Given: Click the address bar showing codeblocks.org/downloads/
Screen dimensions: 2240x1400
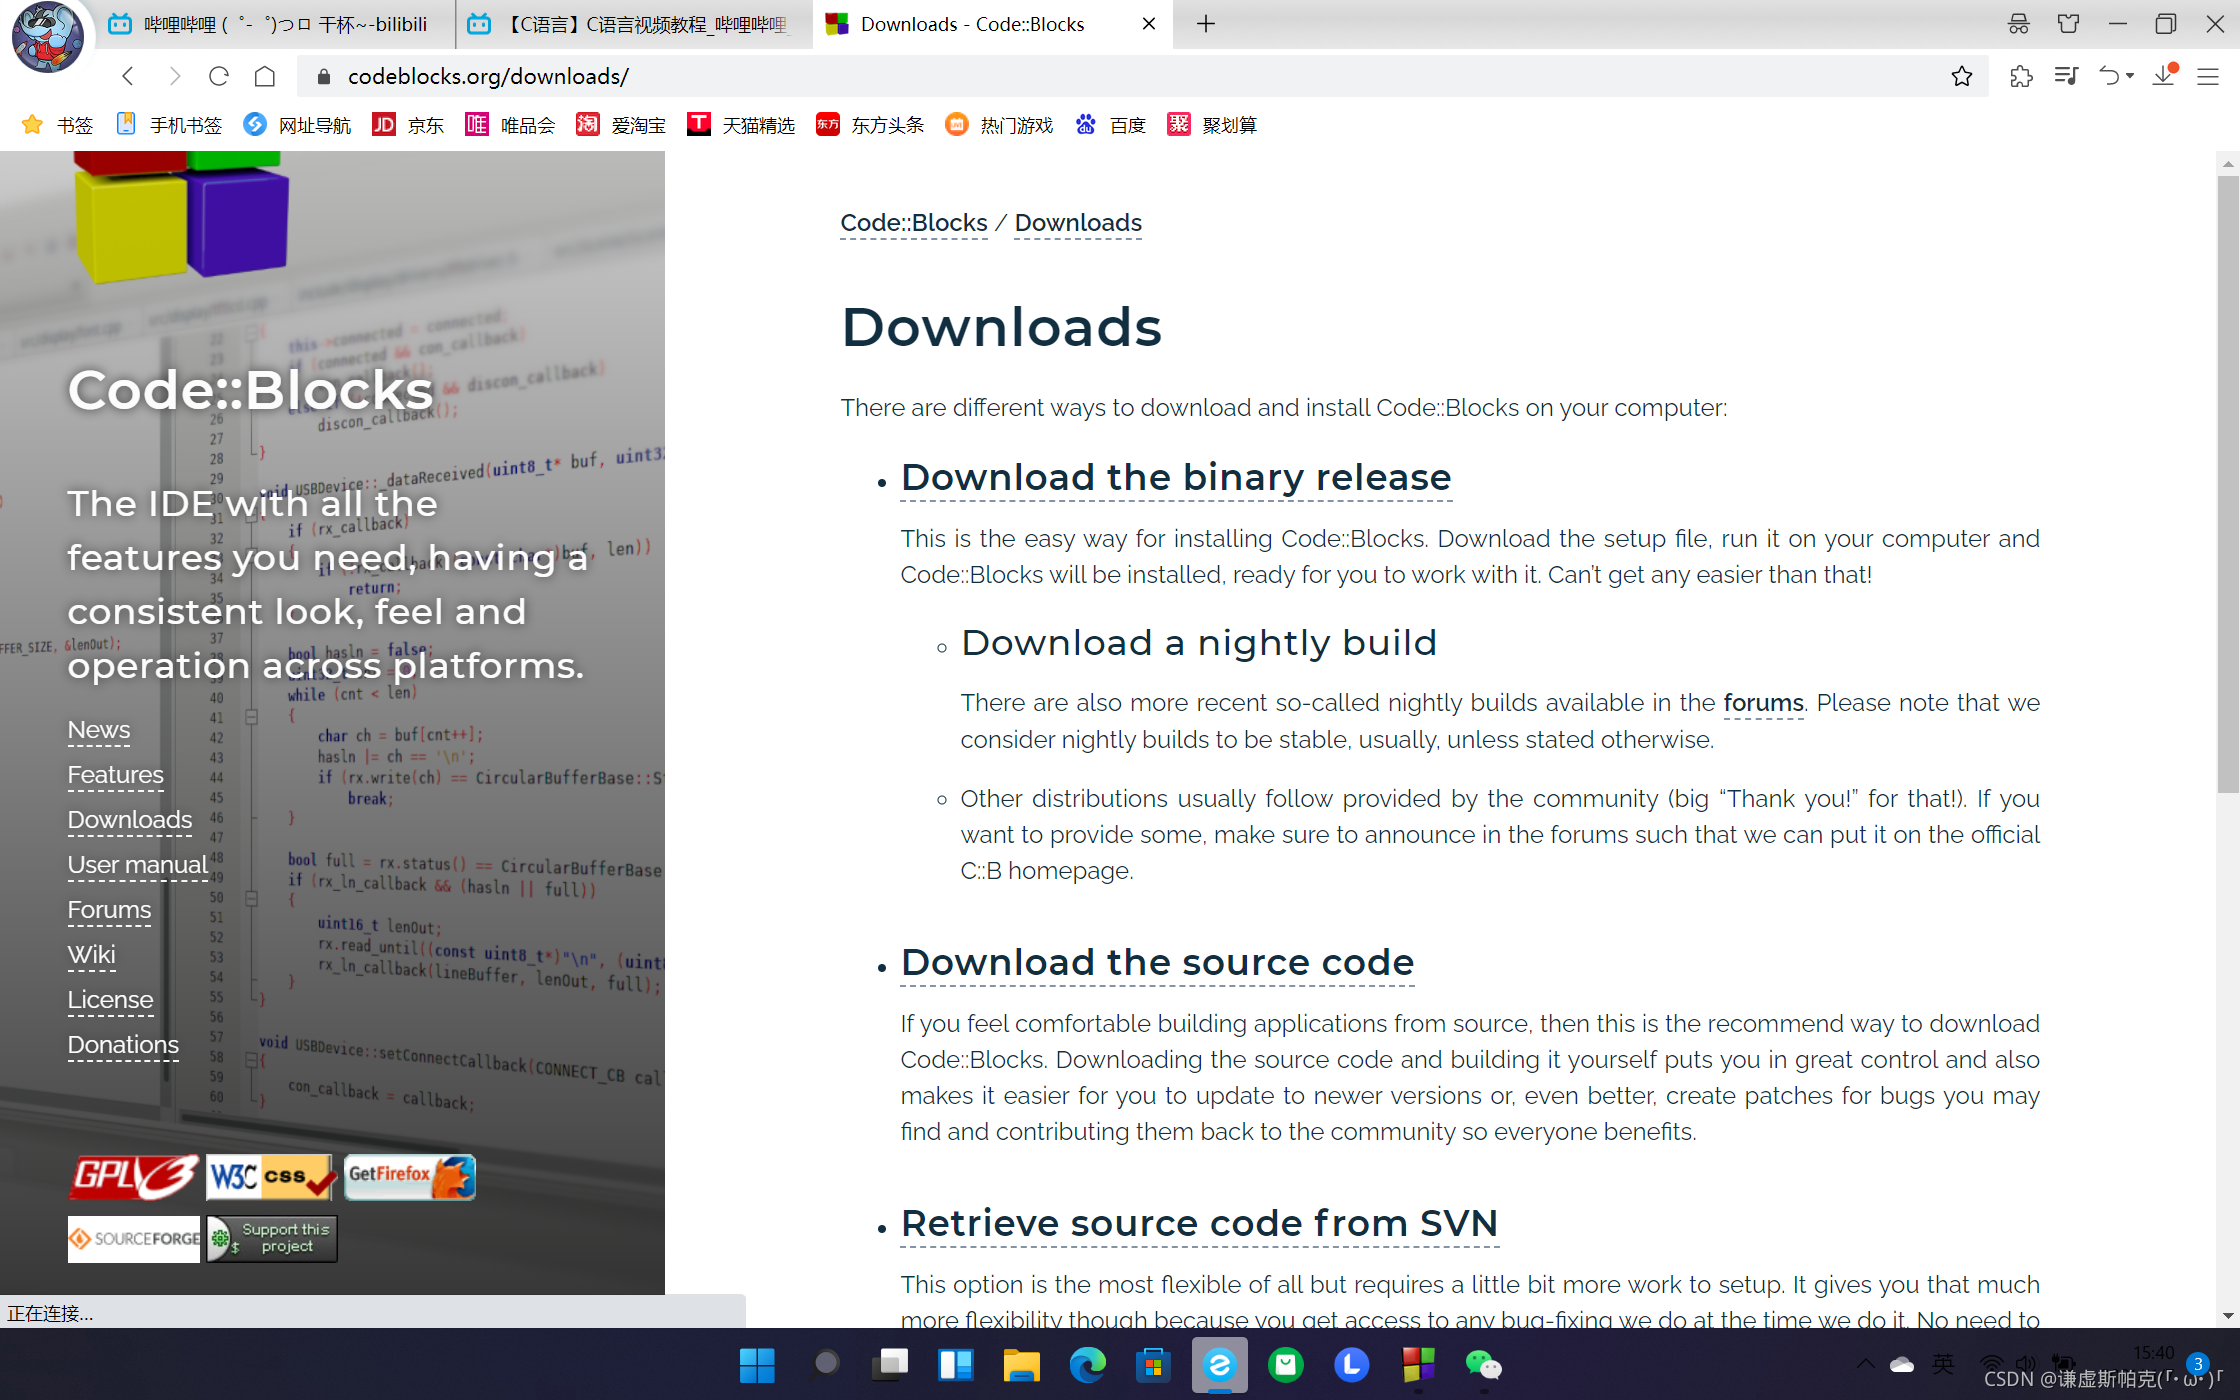Looking at the screenshot, I should 1100,76.
